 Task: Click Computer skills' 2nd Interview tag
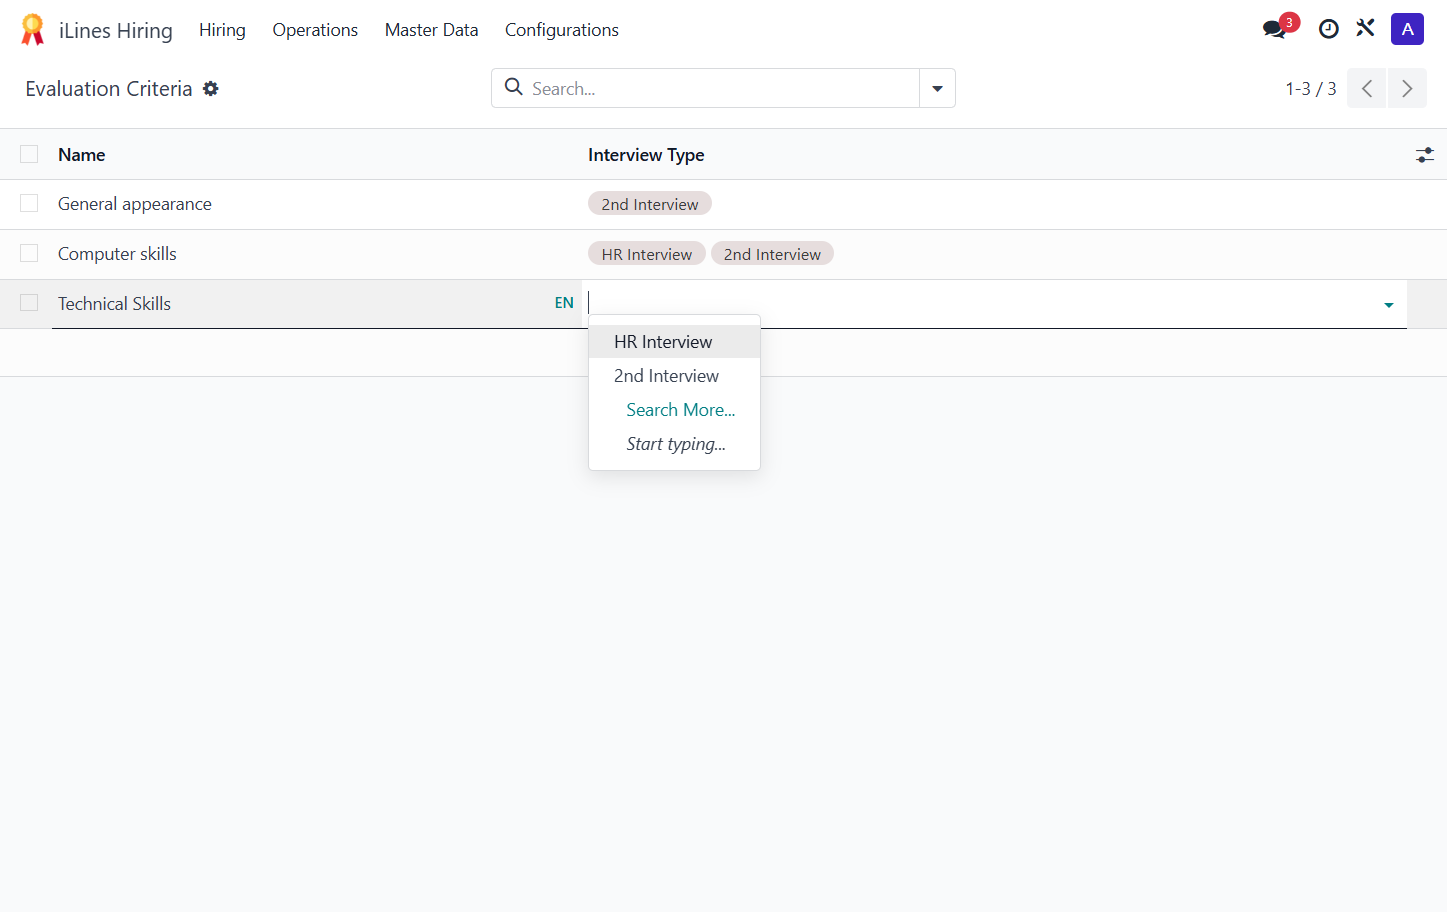click(772, 254)
